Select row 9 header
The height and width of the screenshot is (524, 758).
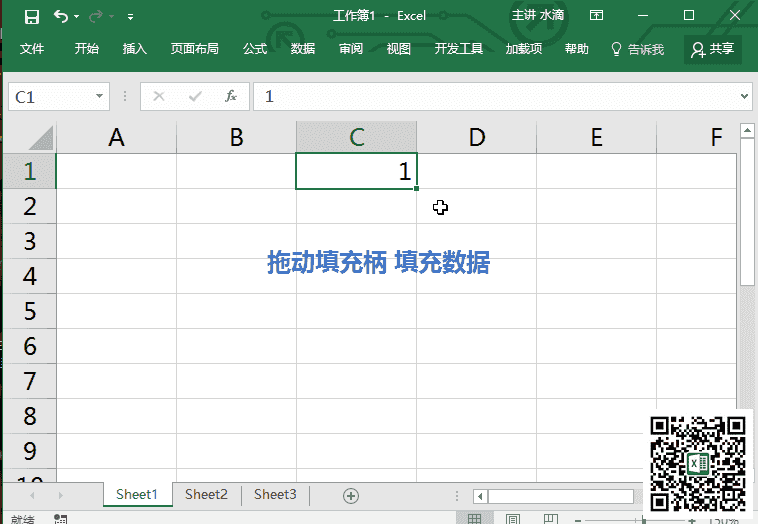30,451
